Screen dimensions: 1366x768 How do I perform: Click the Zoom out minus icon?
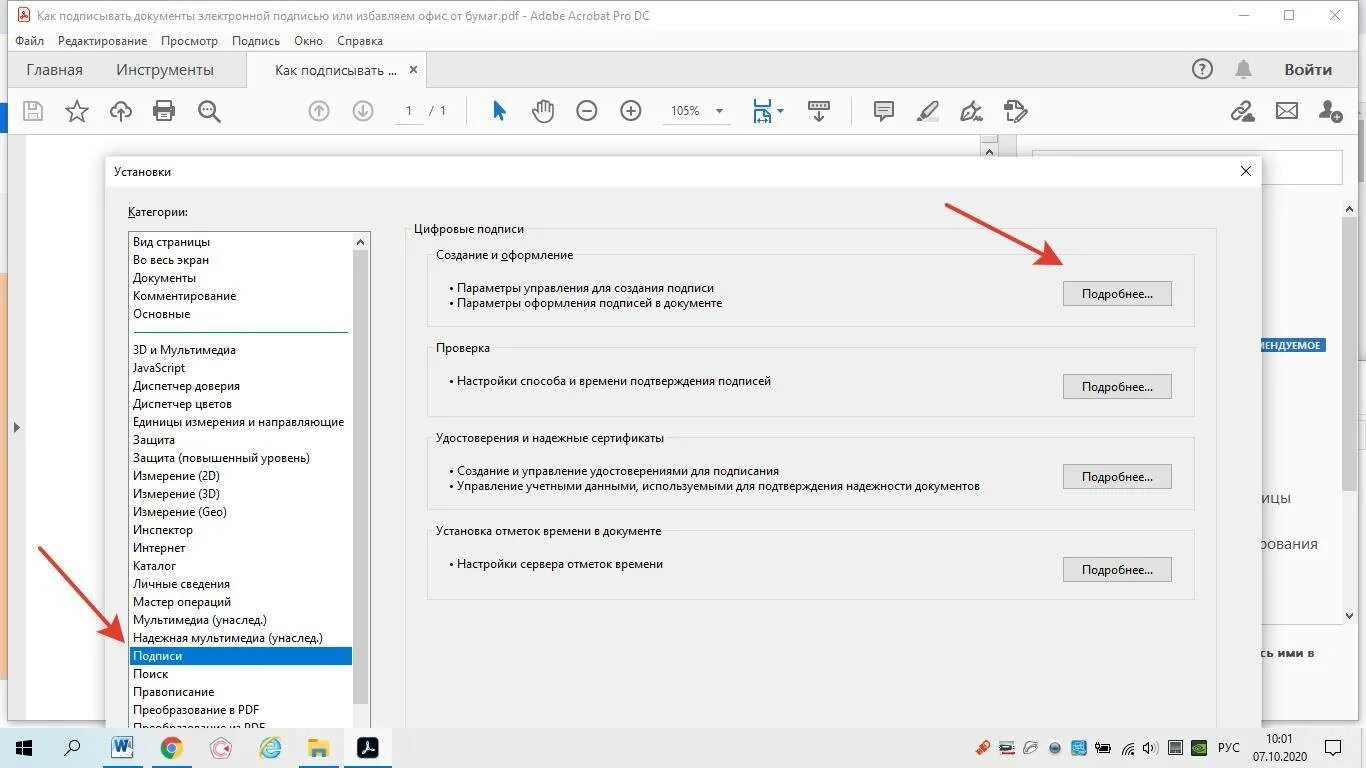click(587, 111)
